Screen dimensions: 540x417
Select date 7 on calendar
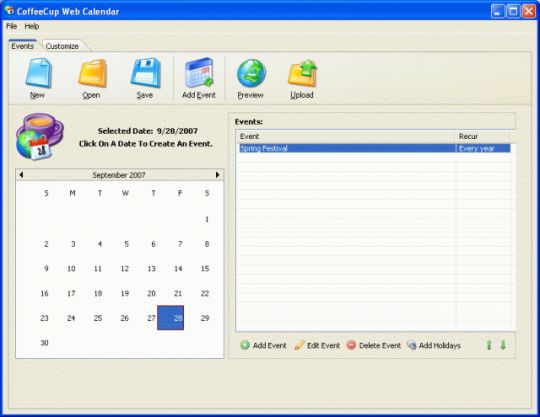pyautogui.click(x=180, y=244)
